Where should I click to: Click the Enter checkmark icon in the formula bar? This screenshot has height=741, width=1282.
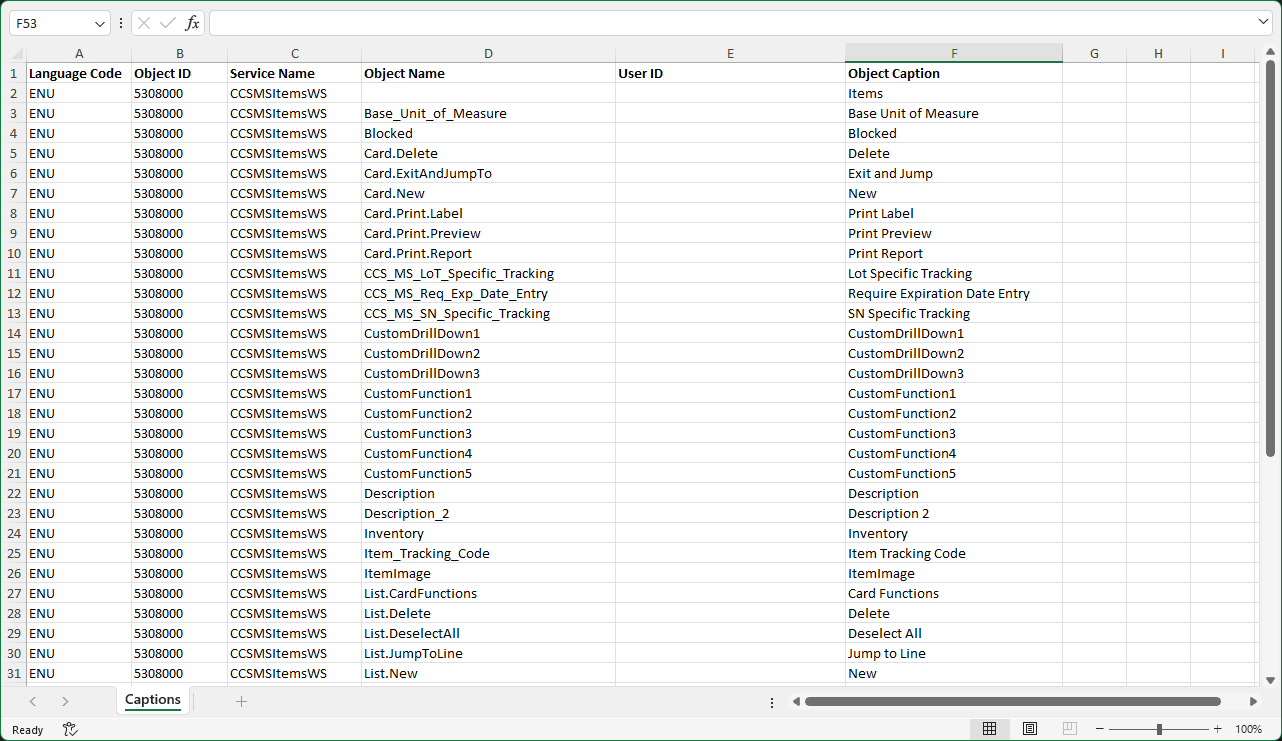point(166,22)
